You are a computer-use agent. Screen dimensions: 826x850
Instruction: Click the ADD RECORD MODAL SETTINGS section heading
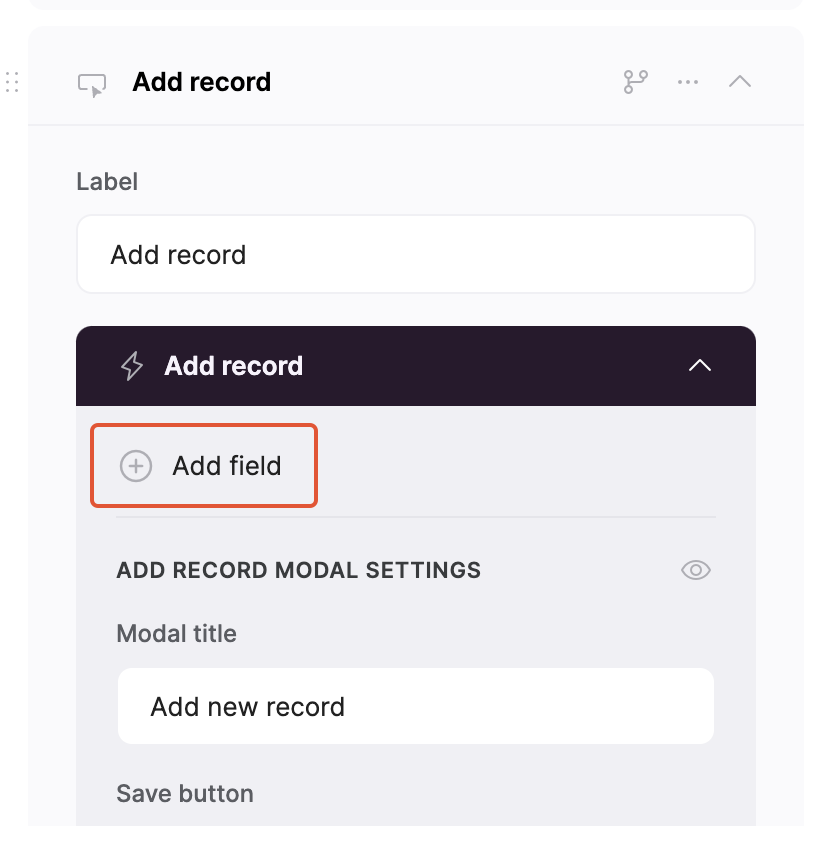tap(297, 569)
